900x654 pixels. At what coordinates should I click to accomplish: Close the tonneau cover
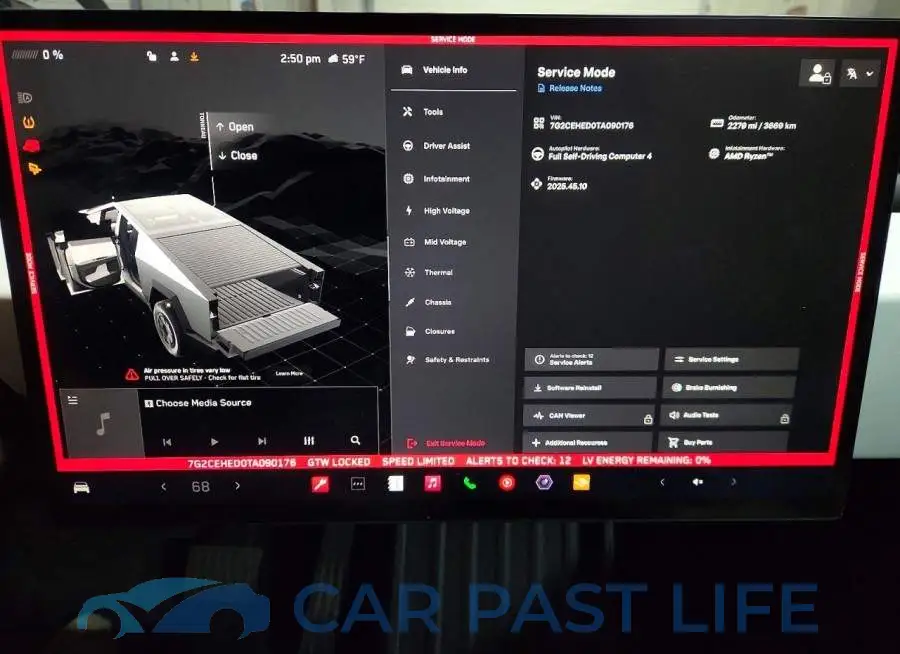[238, 156]
